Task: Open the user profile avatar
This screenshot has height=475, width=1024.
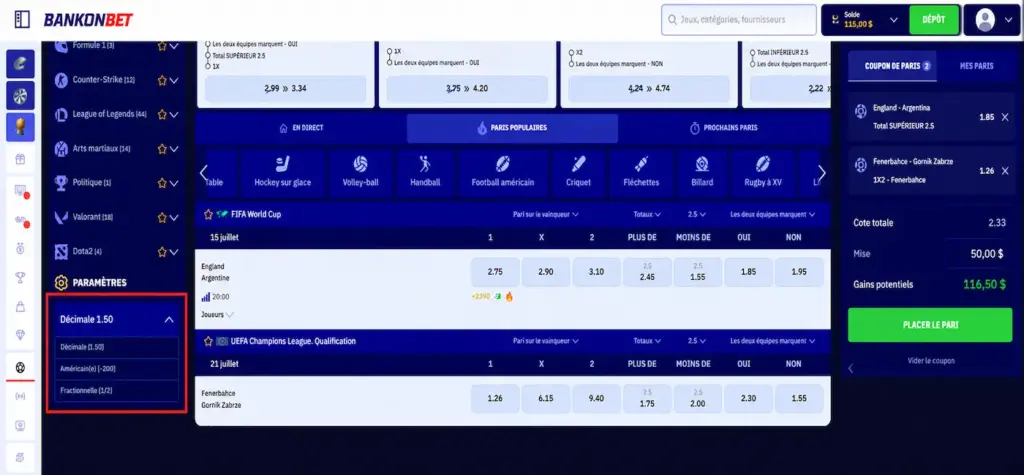Action: coord(985,20)
